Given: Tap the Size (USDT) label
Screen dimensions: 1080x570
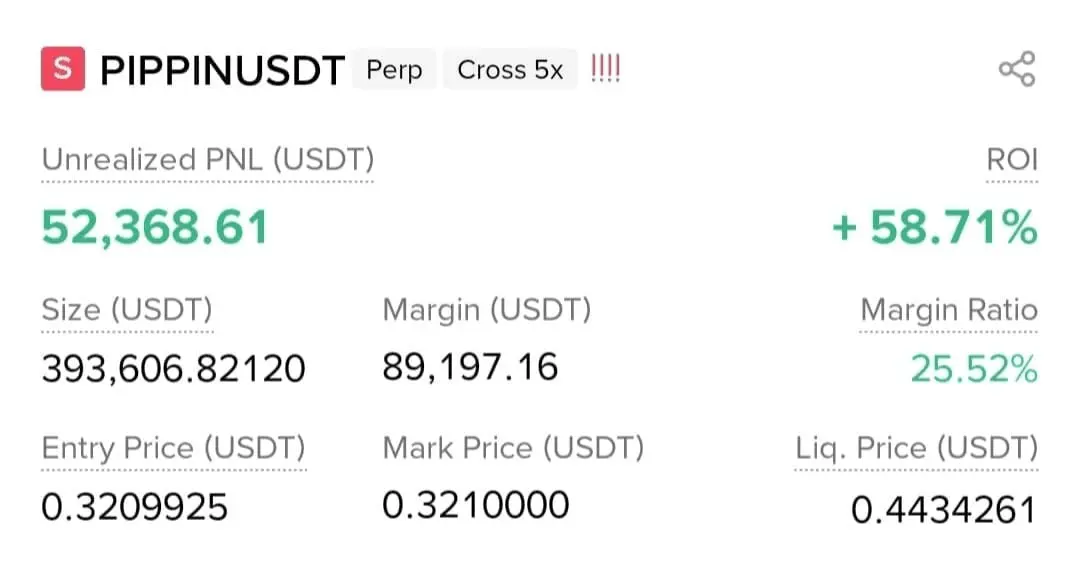Looking at the screenshot, I should tap(126, 310).
